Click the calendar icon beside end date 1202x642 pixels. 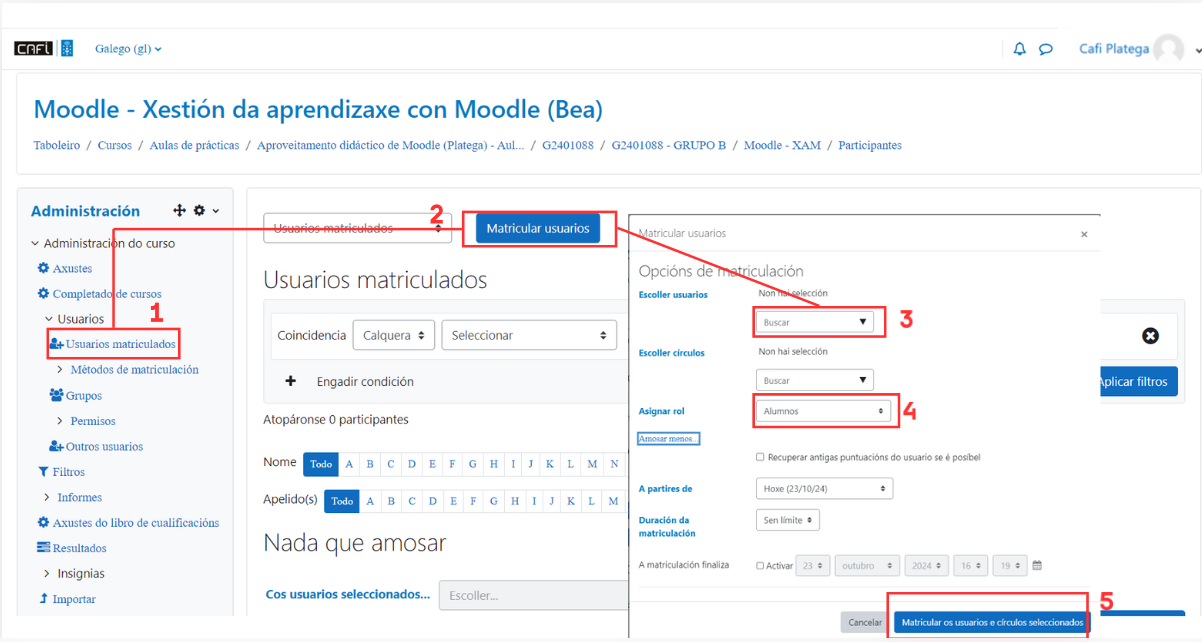tap(1037, 565)
